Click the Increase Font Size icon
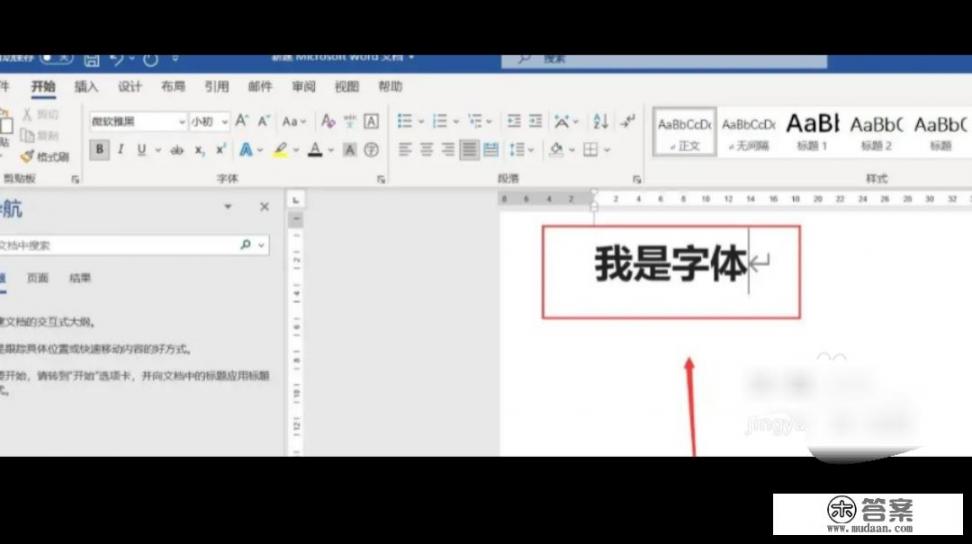The width and height of the screenshot is (972, 544). 242,121
